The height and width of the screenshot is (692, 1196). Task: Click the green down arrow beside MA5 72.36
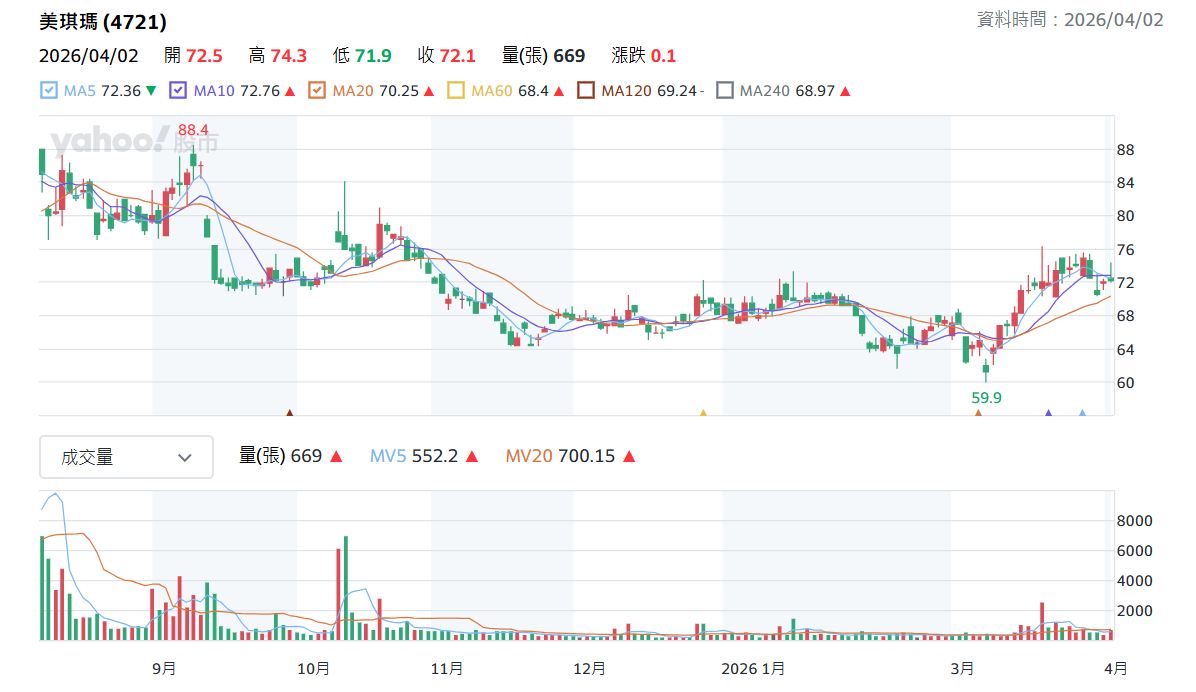point(151,92)
